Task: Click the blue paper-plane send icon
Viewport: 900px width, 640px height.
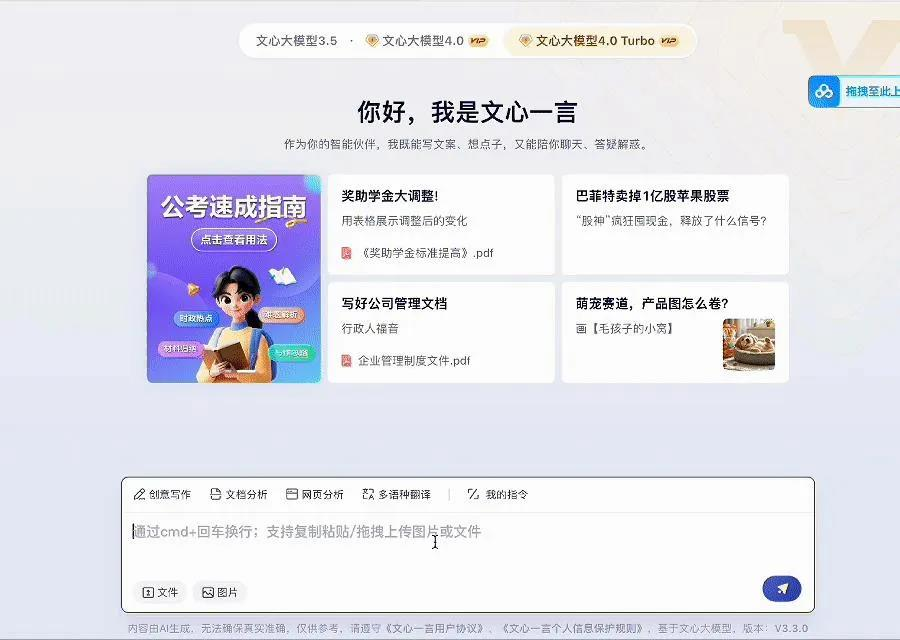Action: click(781, 589)
